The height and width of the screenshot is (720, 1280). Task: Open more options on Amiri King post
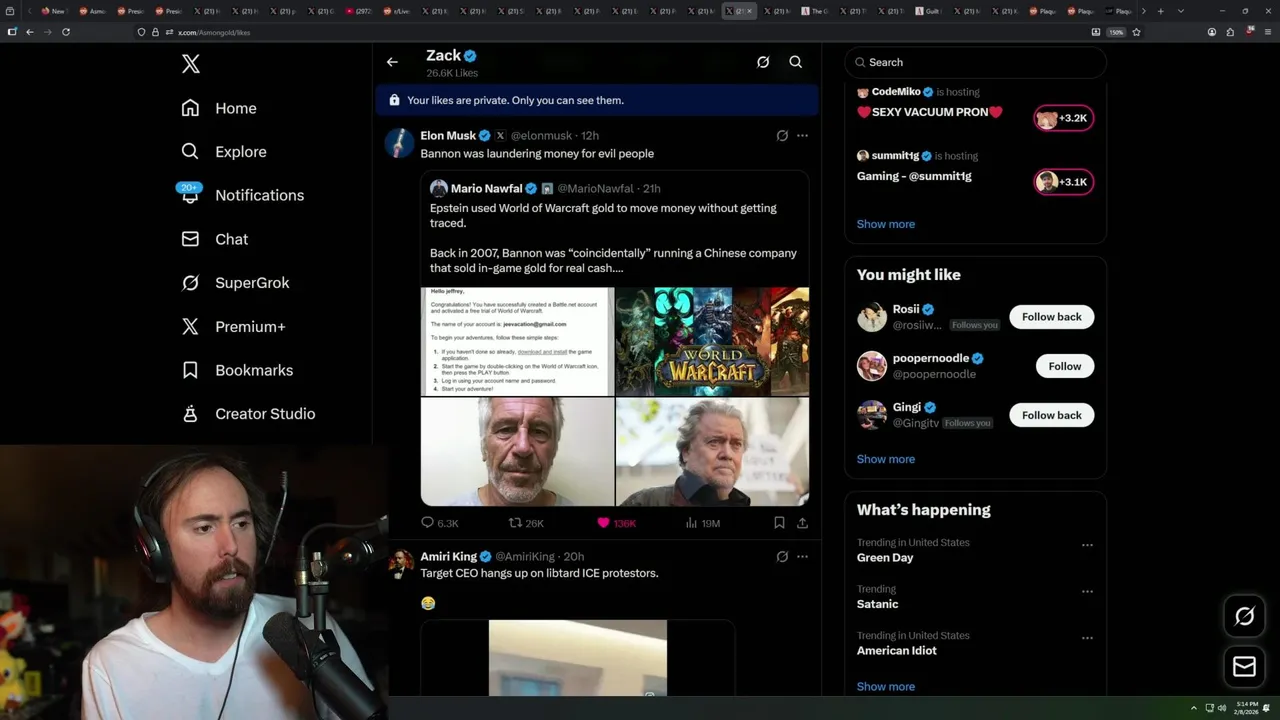pyautogui.click(x=802, y=556)
